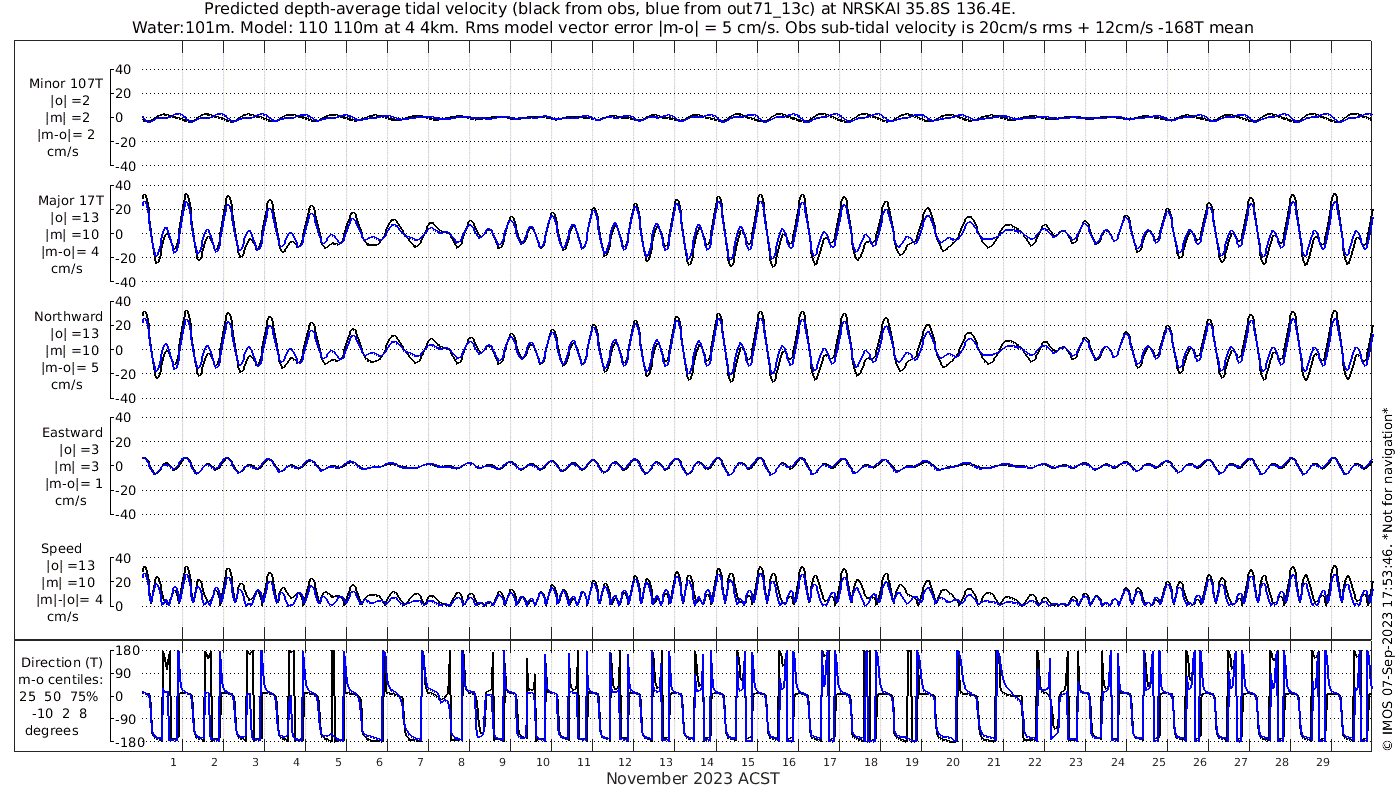Image resolution: width=1400 pixels, height=800 pixels.
Task: Click the "Northward" panel label
Action: point(68,317)
